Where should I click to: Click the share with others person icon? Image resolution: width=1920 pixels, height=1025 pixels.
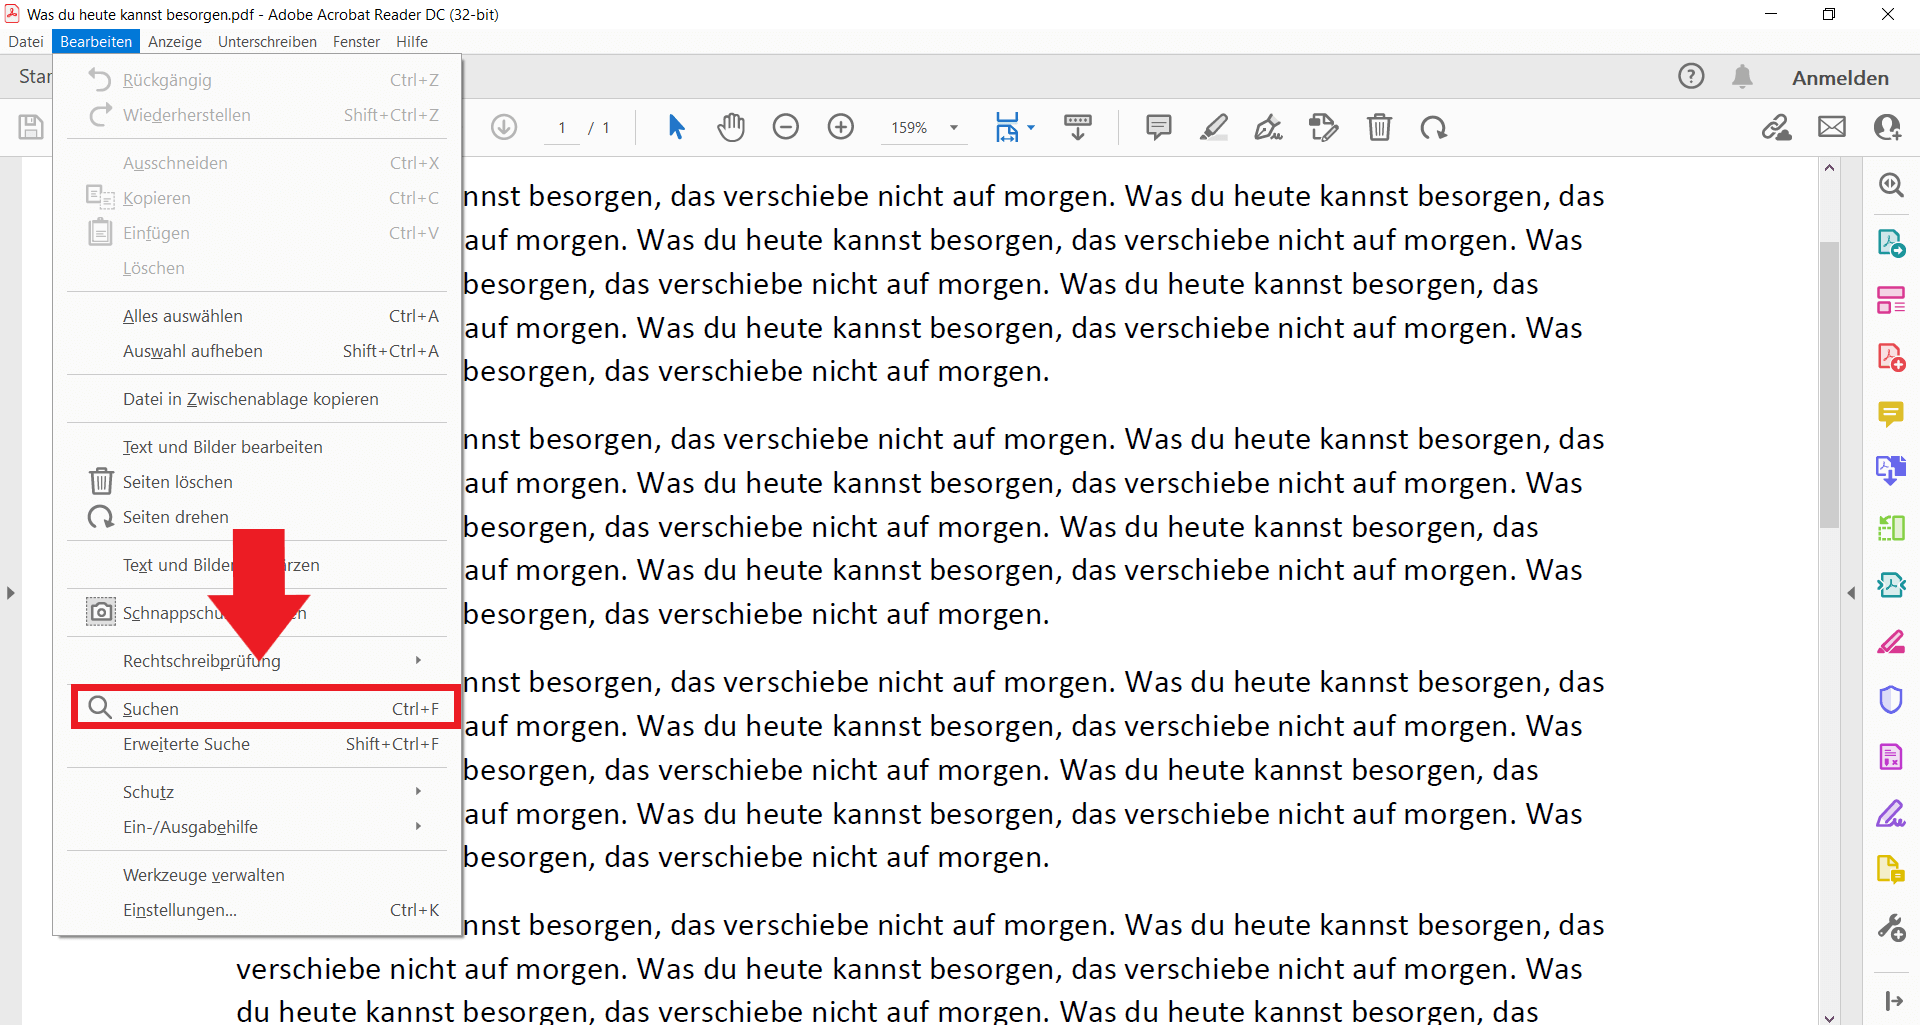pos(1887,127)
